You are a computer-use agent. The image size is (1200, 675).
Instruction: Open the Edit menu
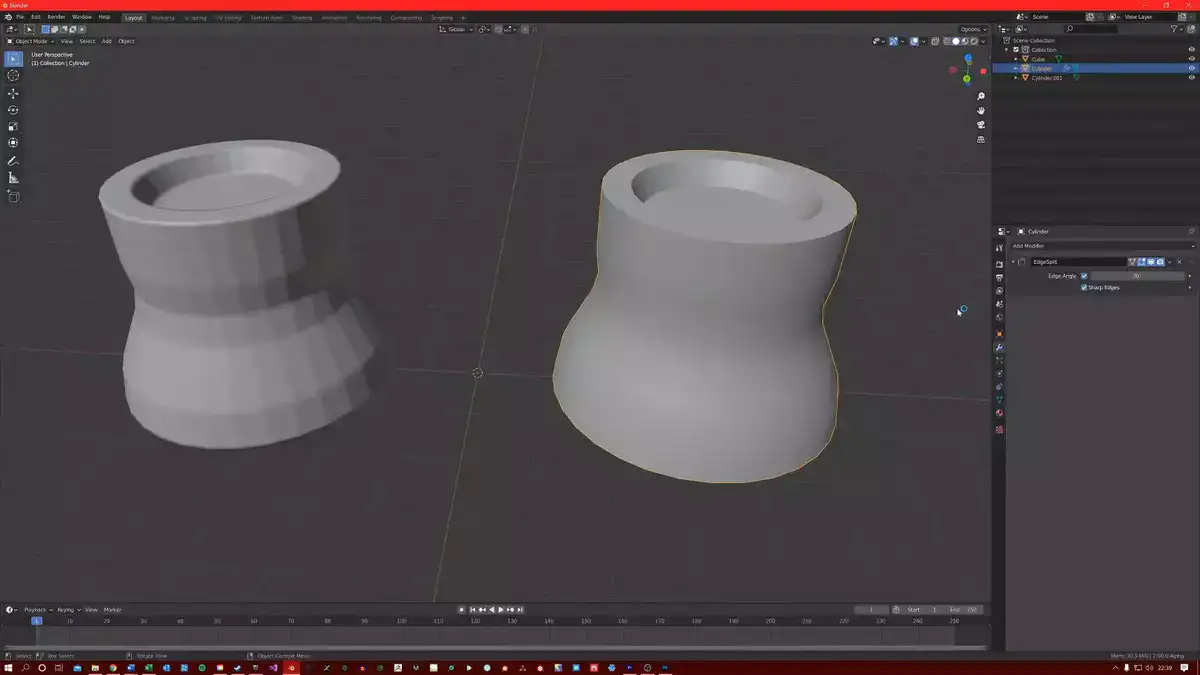36,17
